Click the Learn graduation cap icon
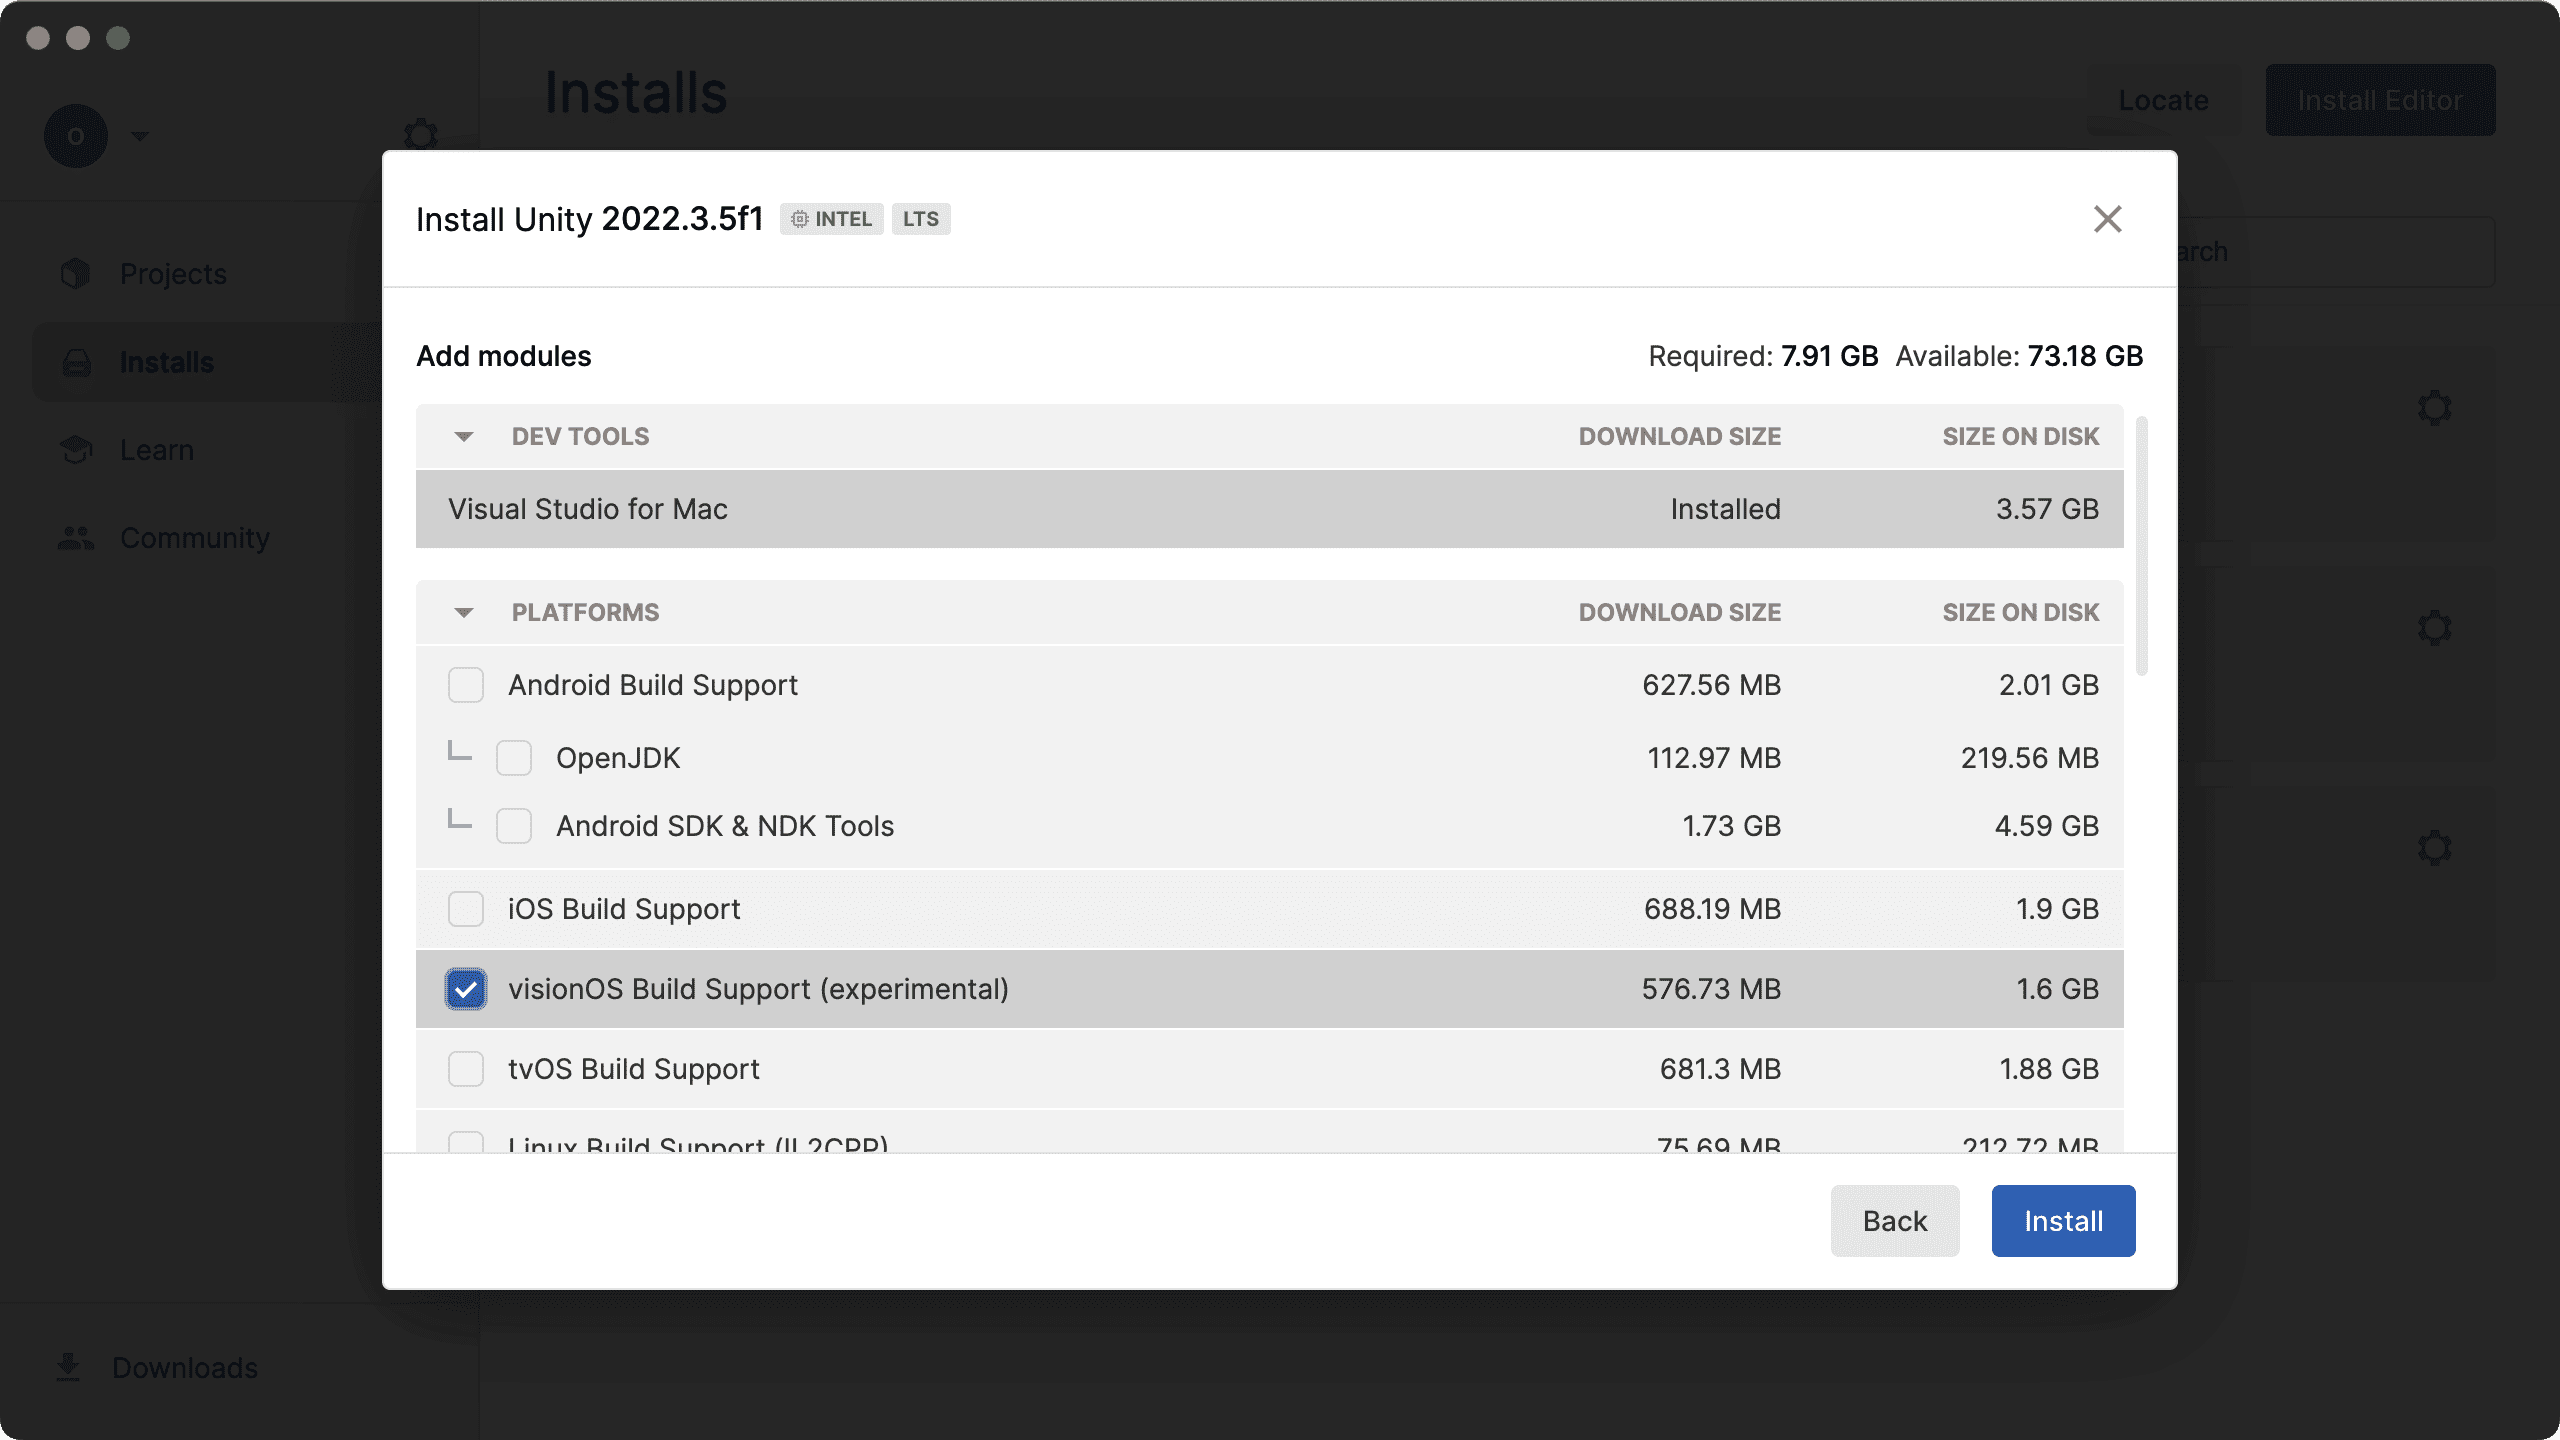 [x=76, y=450]
